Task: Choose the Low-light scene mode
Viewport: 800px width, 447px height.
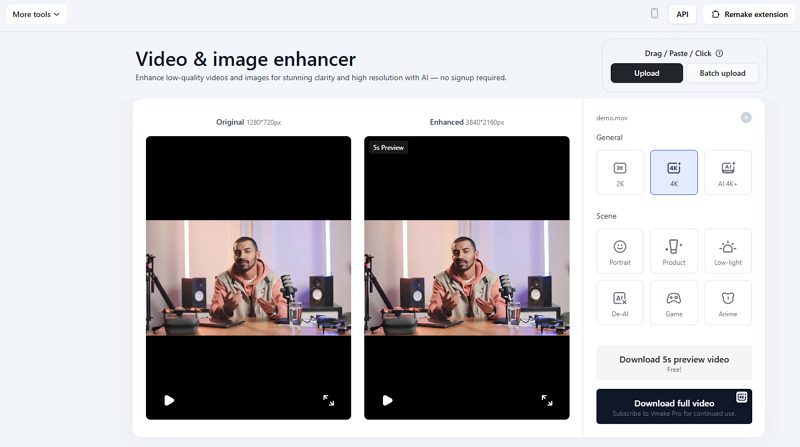Action: pos(727,251)
